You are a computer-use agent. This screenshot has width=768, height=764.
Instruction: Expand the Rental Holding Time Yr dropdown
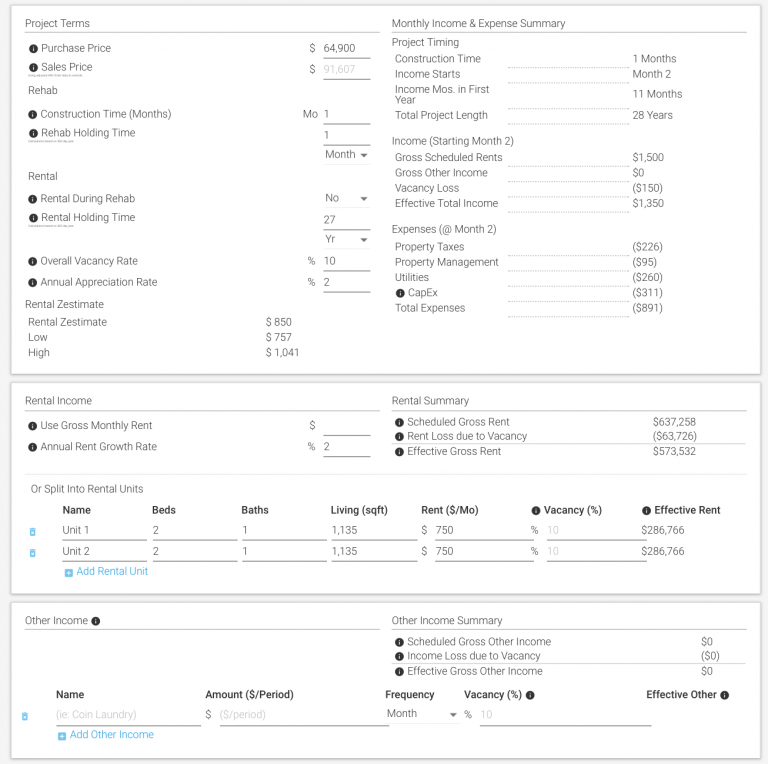(x=346, y=241)
